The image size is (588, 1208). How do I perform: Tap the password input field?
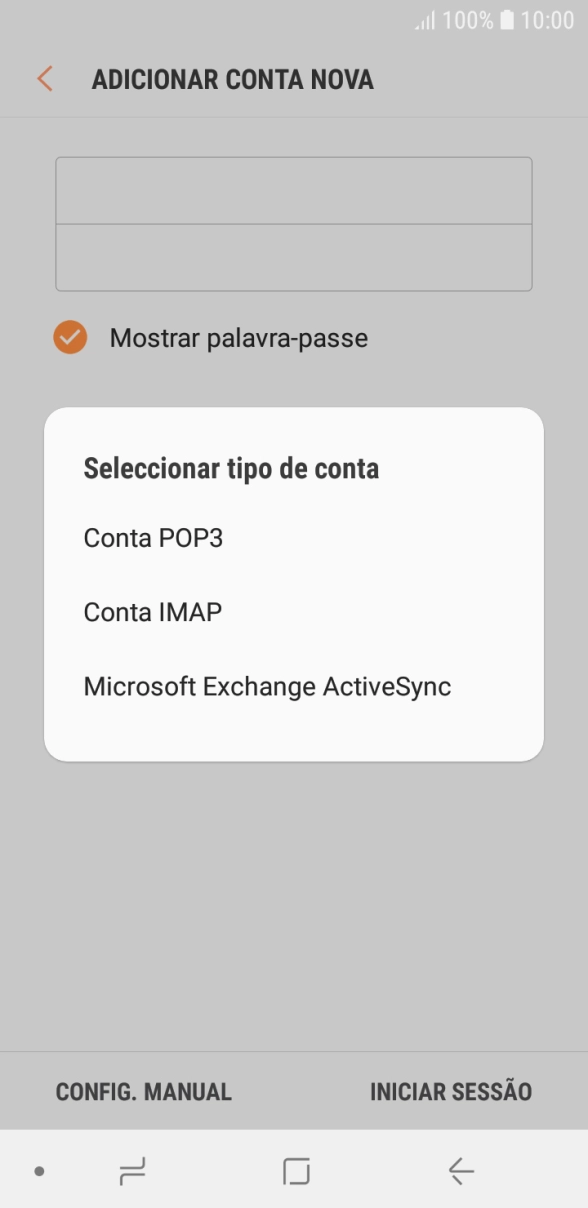pos(293,258)
